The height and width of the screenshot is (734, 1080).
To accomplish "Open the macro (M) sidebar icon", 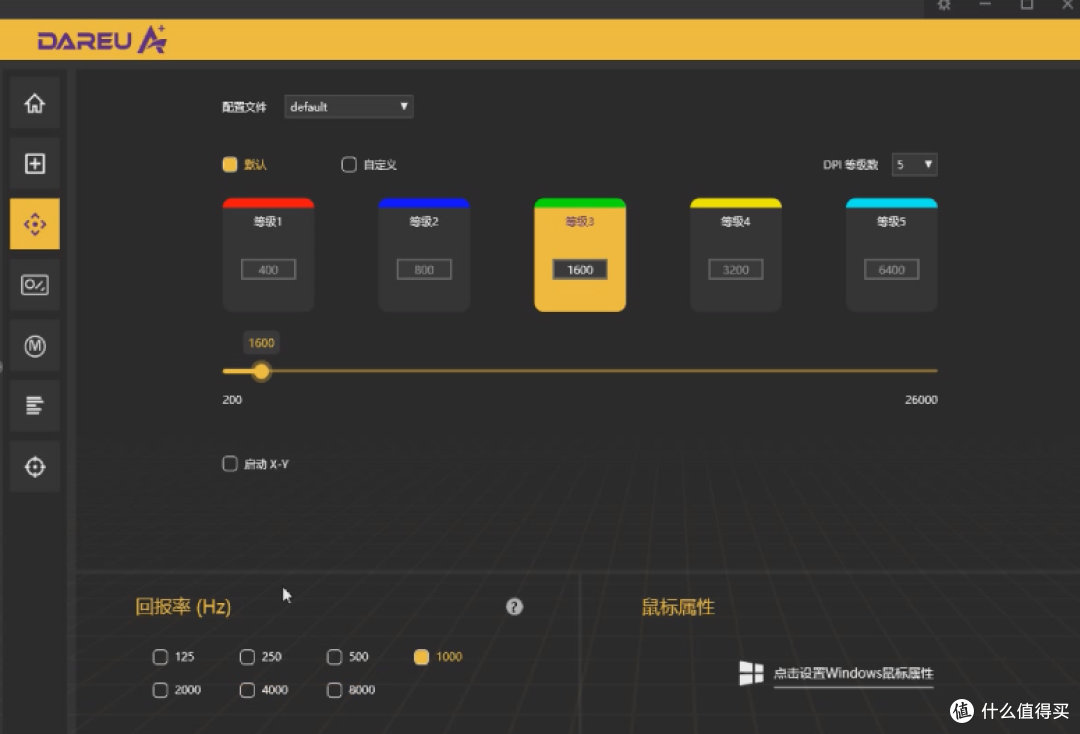I will coord(34,346).
